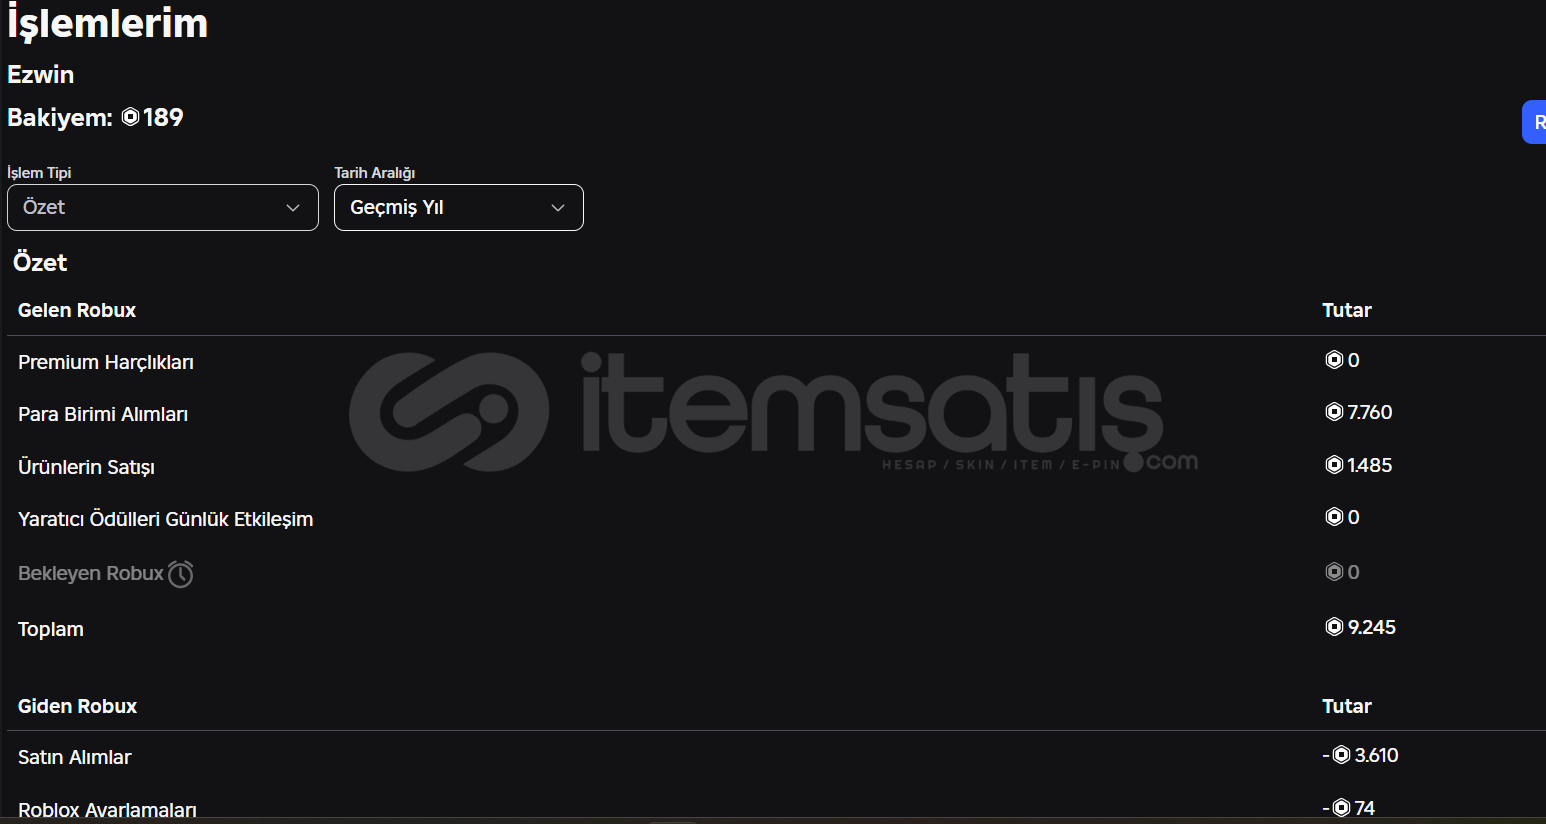Click the chevron arrow of the Geçmiş Yıl dropdown
This screenshot has height=824, width=1546.
[558, 208]
